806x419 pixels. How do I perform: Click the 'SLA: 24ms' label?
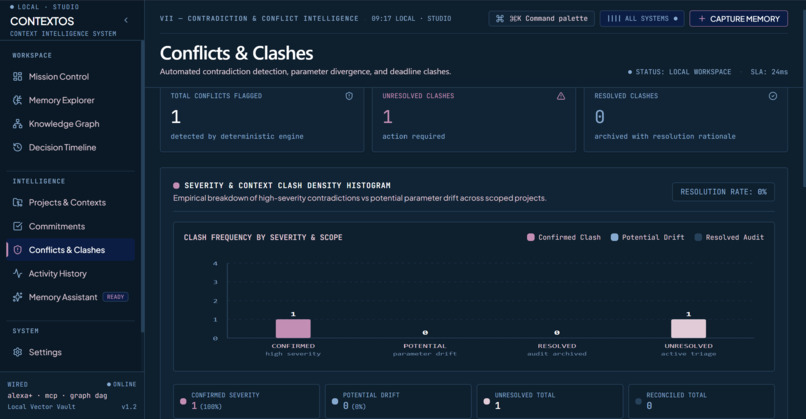click(x=769, y=72)
